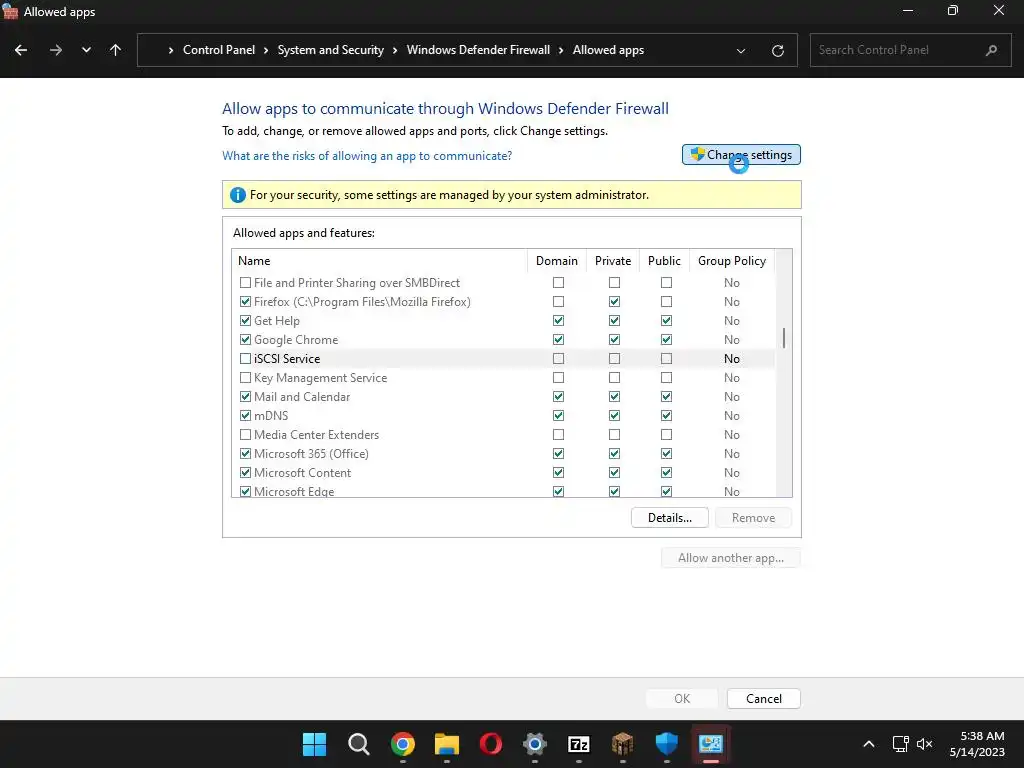
Task: Sort by Group Policy column header
Action: point(731,261)
